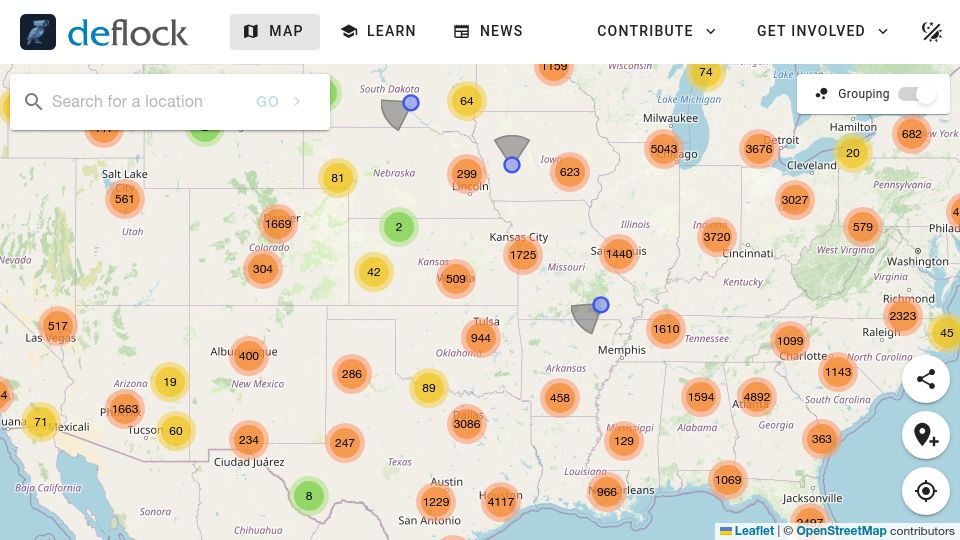Click the GO search button
Image resolution: width=960 pixels, height=540 pixels.
tap(279, 102)
